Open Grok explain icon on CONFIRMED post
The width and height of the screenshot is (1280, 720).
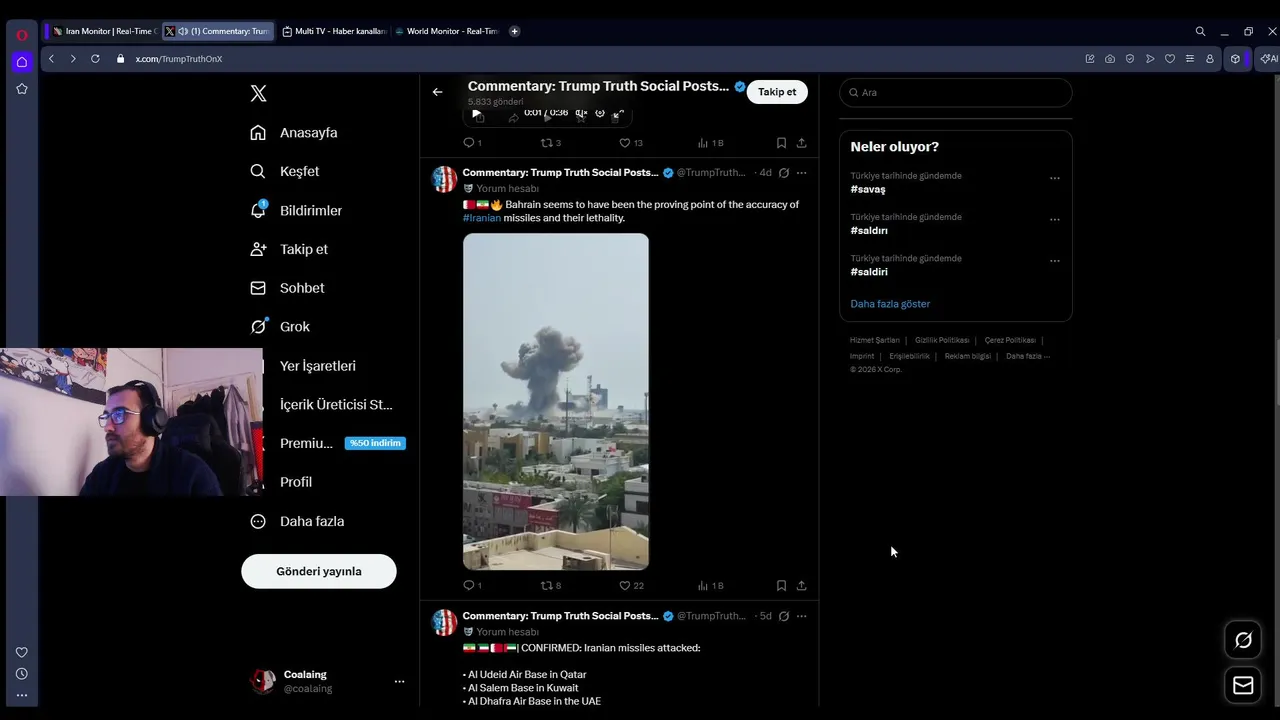[784, 616]
